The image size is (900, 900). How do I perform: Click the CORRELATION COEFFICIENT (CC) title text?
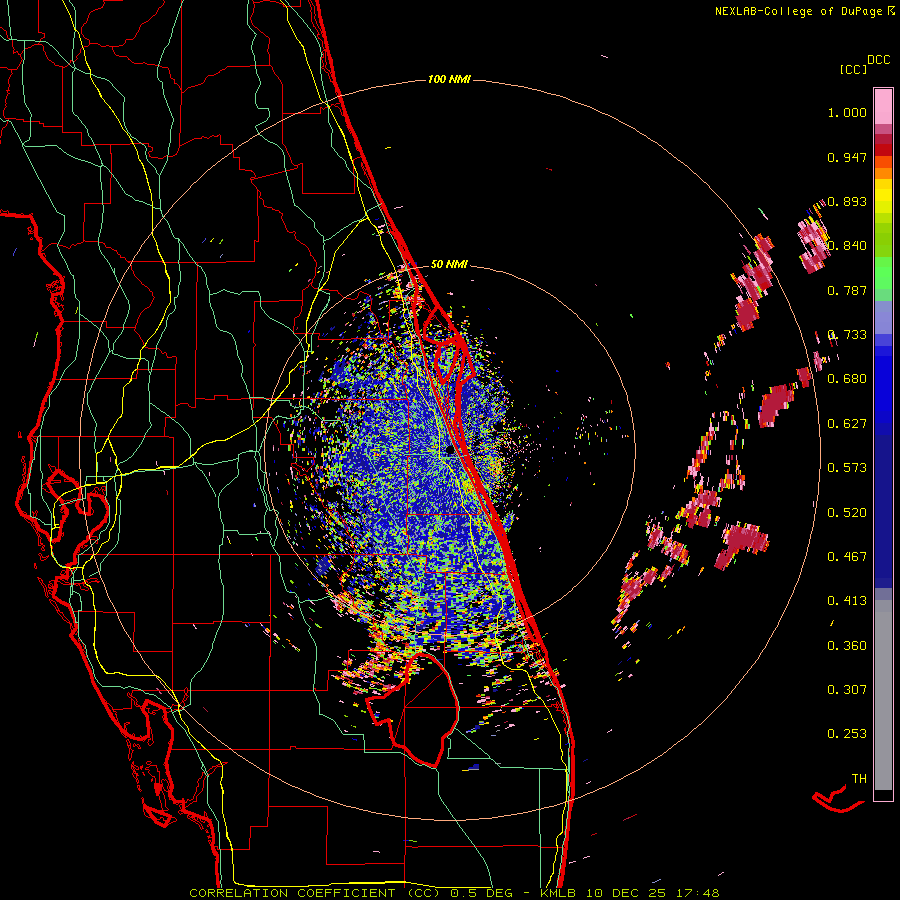click(315, 893)
